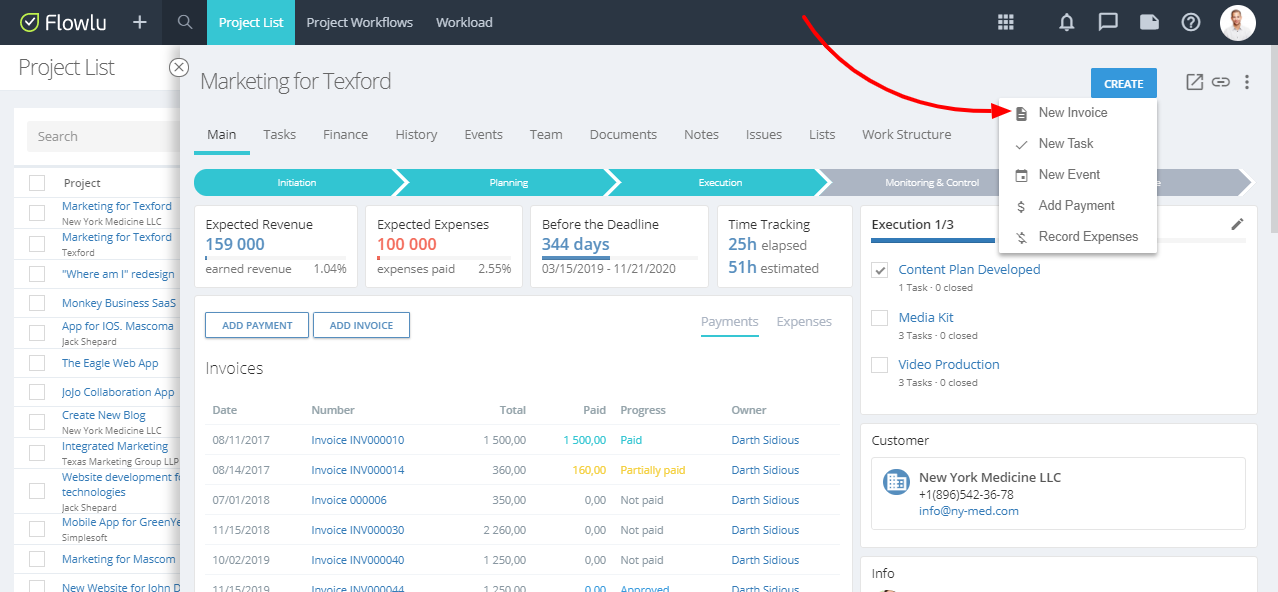Toggle Content Plan Developed checkbox
Image resolution: width=1278 pixels, height=592 pixels.
tap(880, 270)
